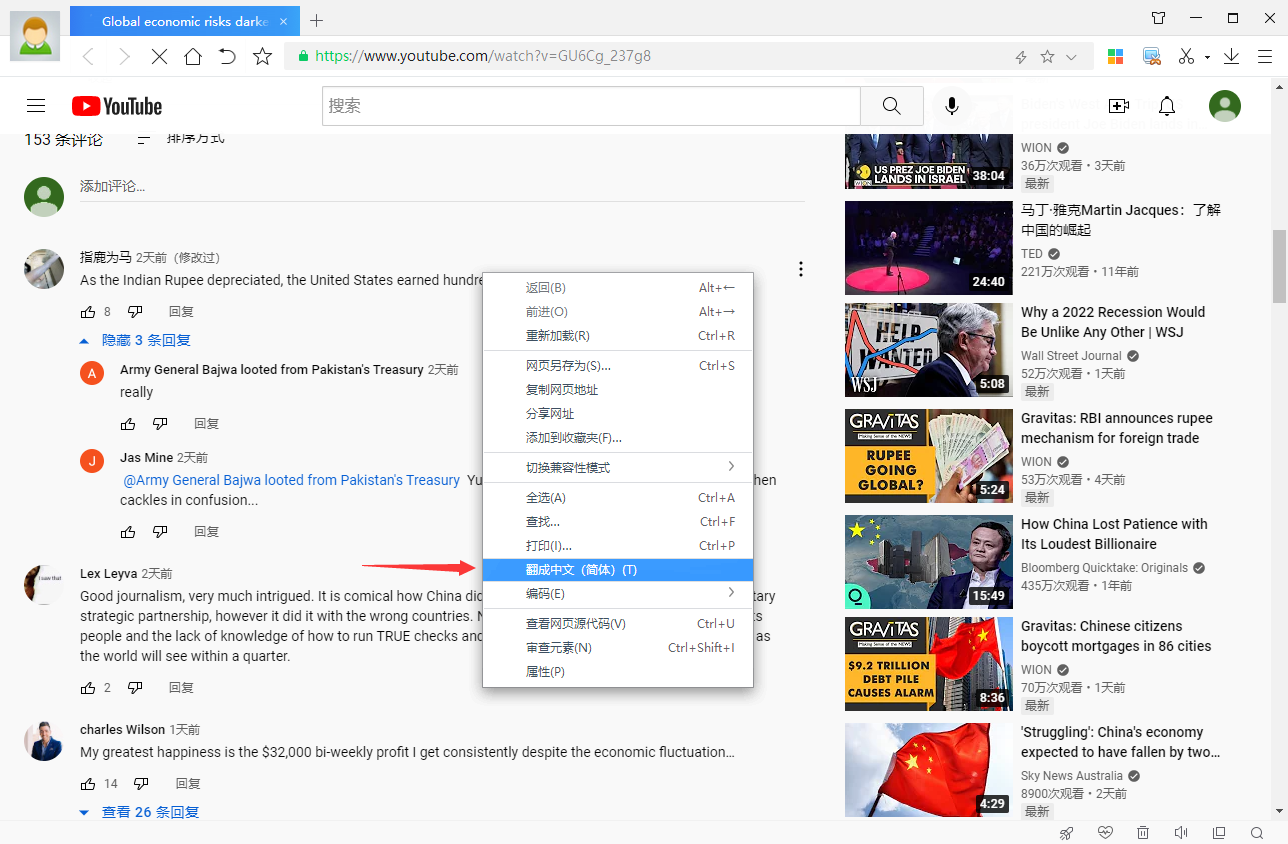Screen dimensions: 1288x844
Task: Open 排序方式 sort options
Action: tap(181, 139)
